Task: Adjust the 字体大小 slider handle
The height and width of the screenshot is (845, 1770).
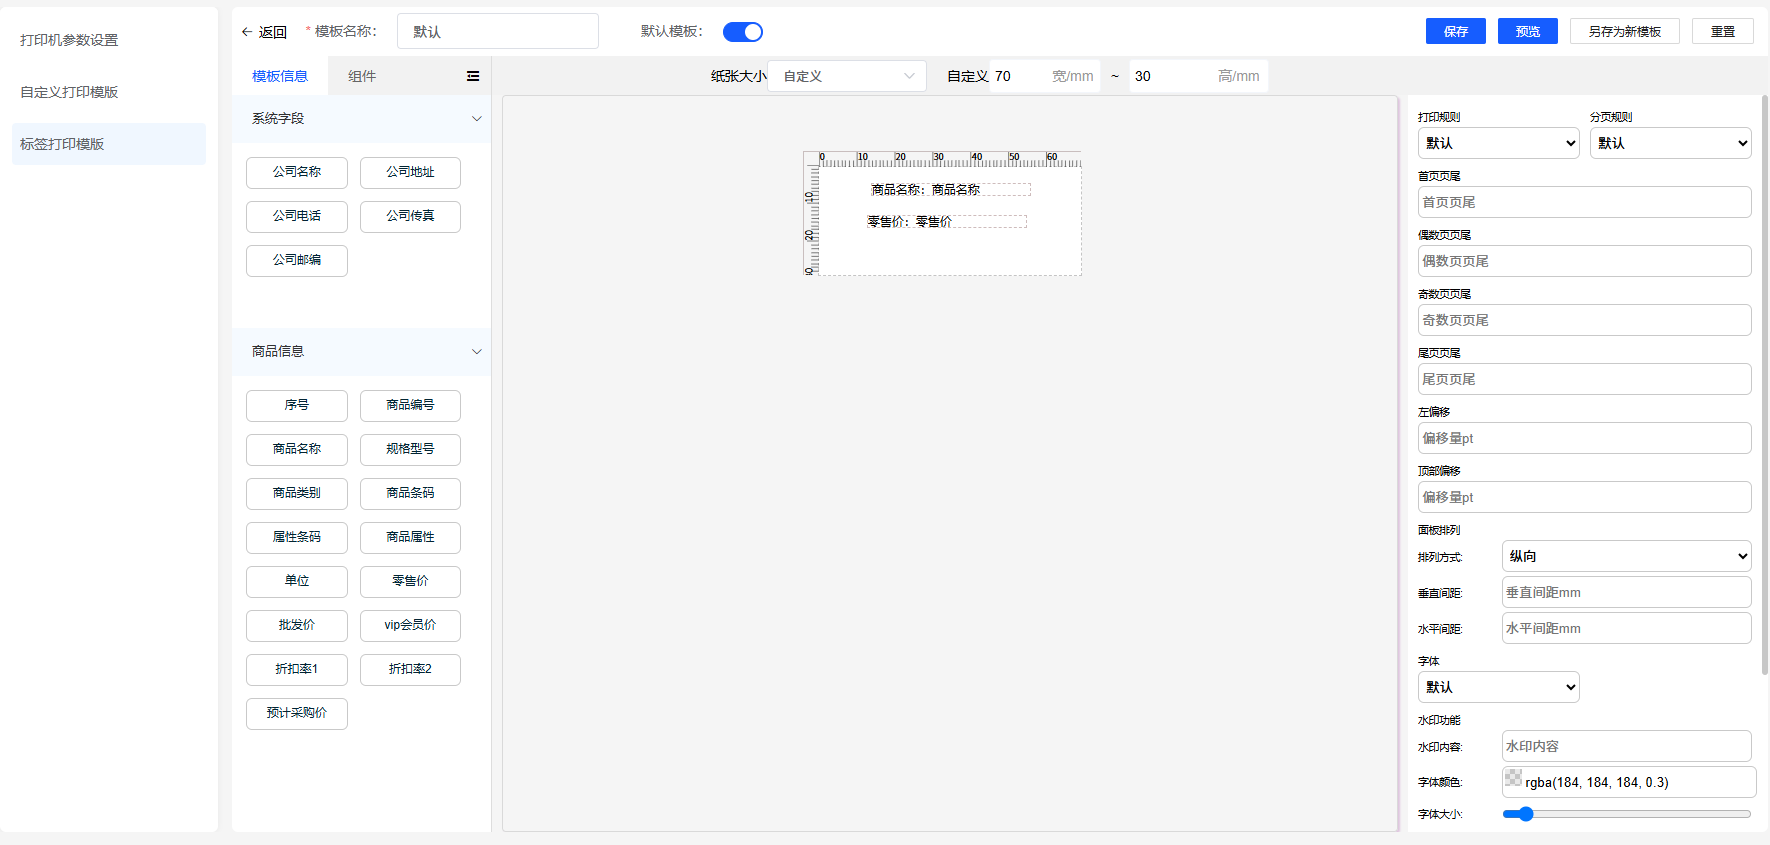Action: click(x=1525, y=814)
